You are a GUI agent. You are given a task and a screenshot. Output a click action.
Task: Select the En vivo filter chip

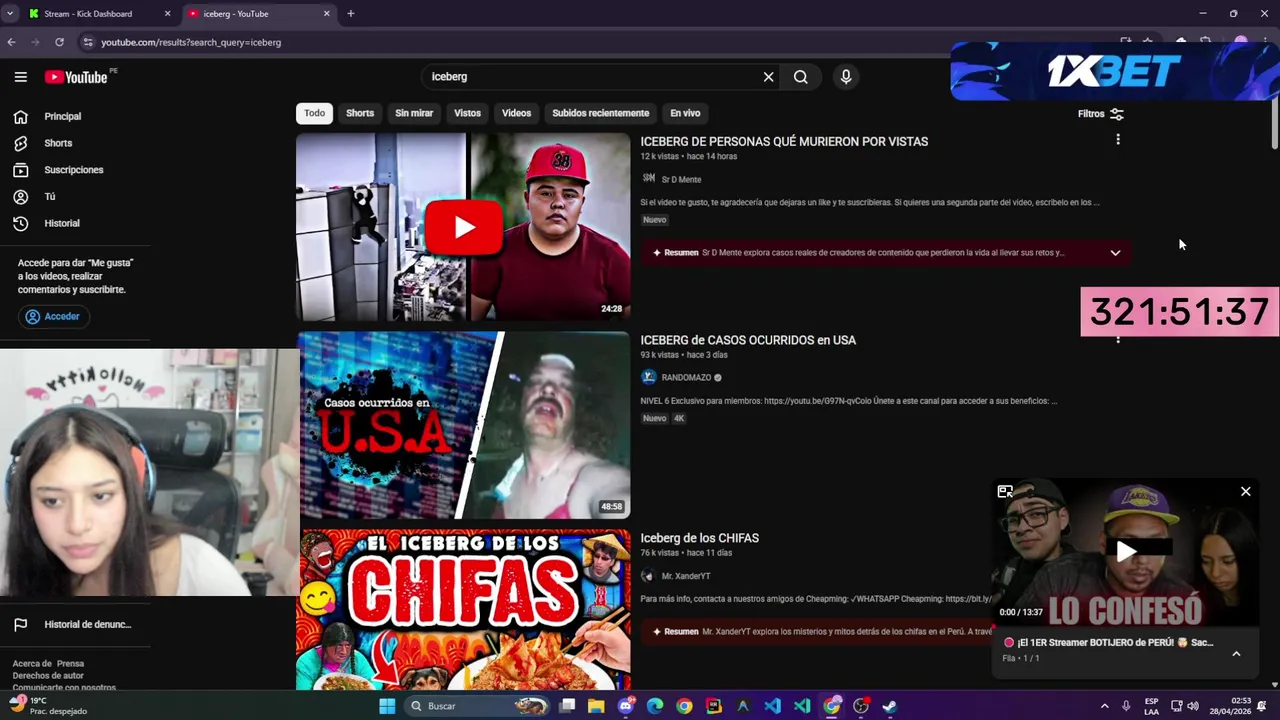[685, 113]
